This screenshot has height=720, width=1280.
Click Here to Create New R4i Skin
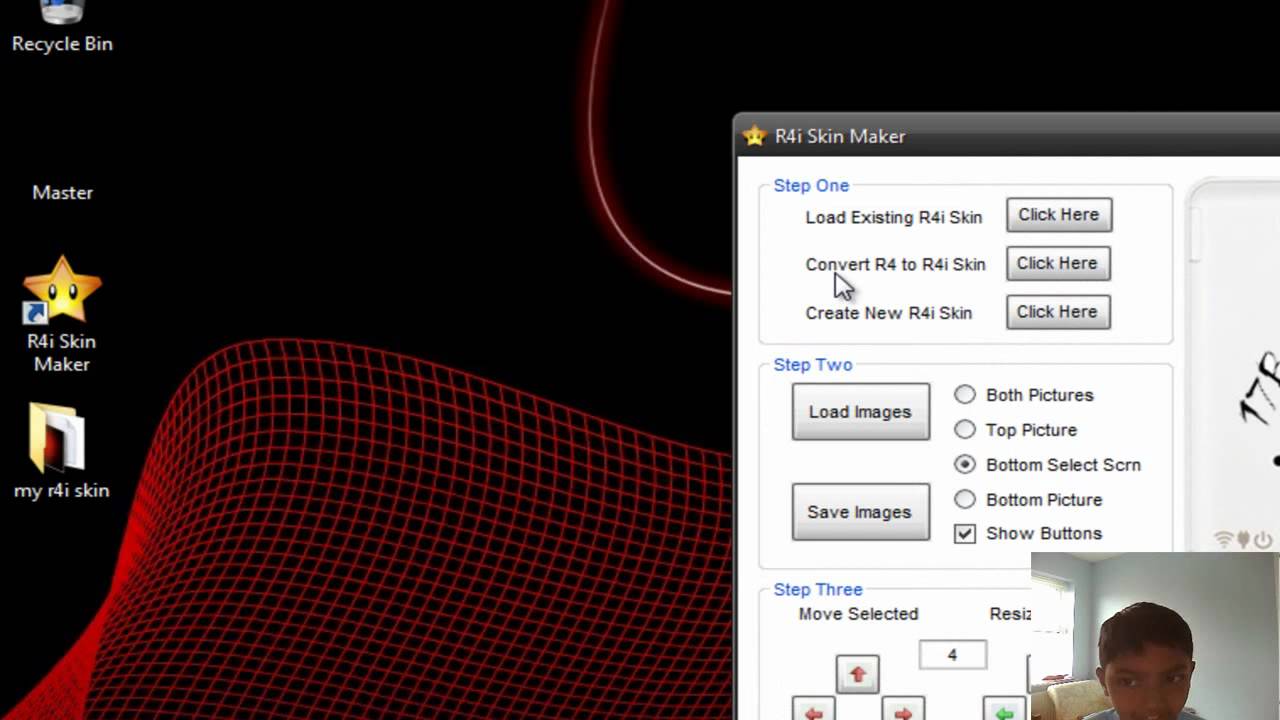pos(1058,312)
